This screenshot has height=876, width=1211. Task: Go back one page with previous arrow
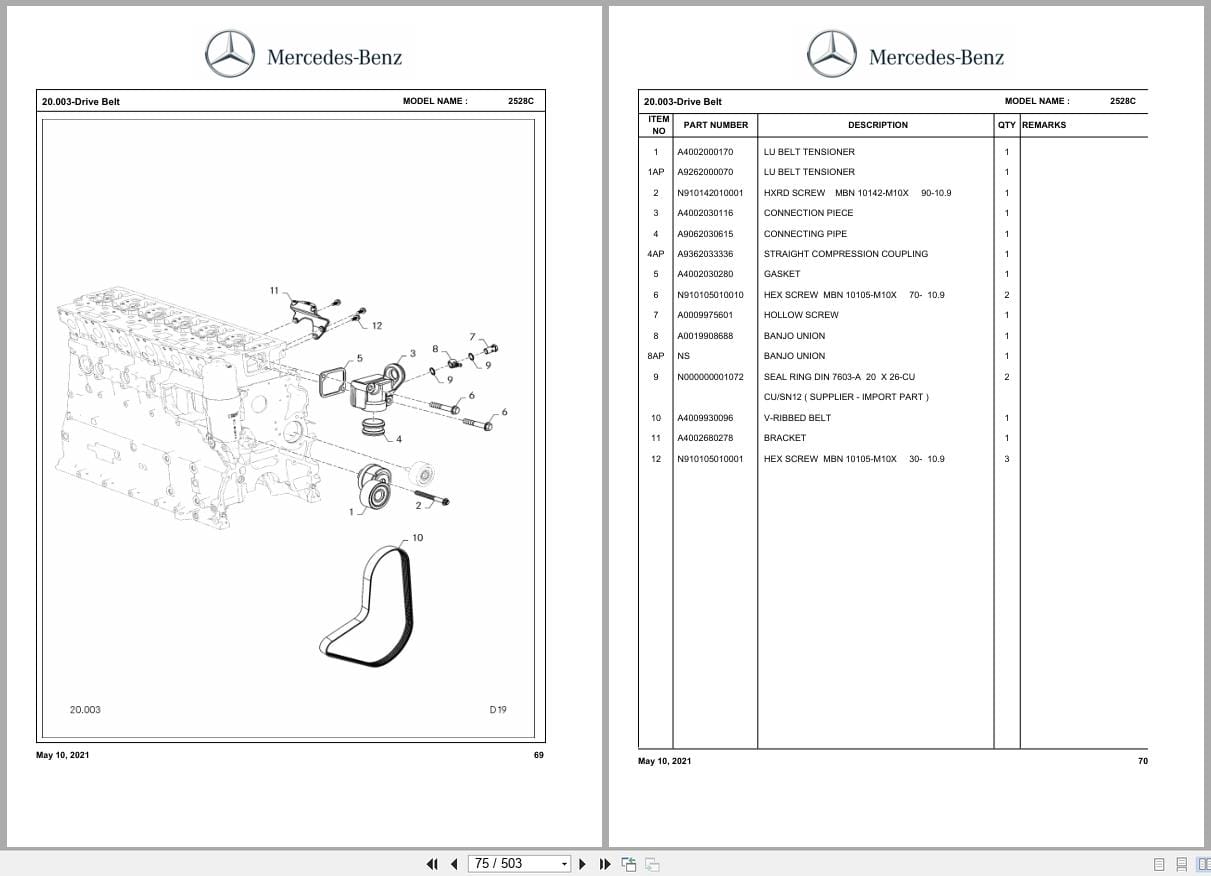(x=454, y=863)
